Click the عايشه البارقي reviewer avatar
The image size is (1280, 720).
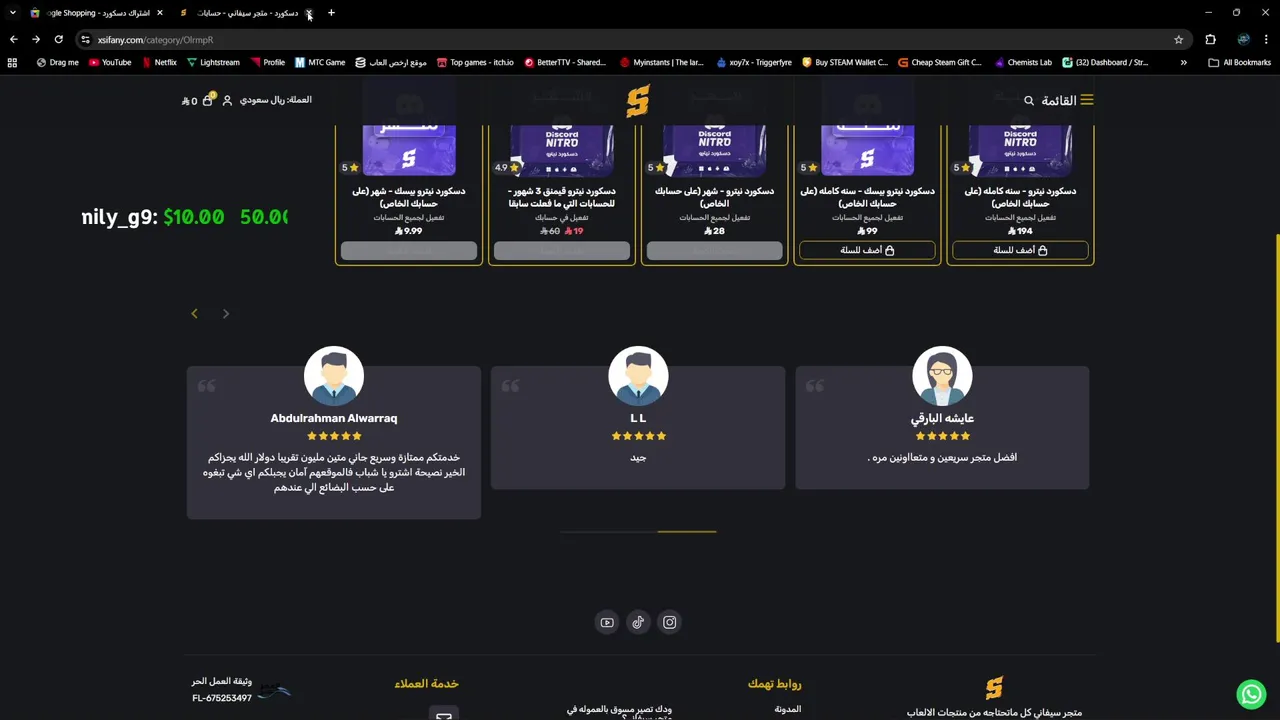(942, 376)
